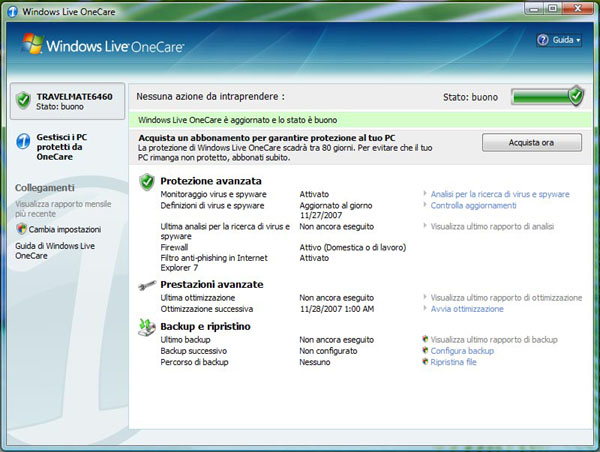Select the TRAVELMATE6460 status panel
This screenshot has width=600, height=452.
coord(67,101)
